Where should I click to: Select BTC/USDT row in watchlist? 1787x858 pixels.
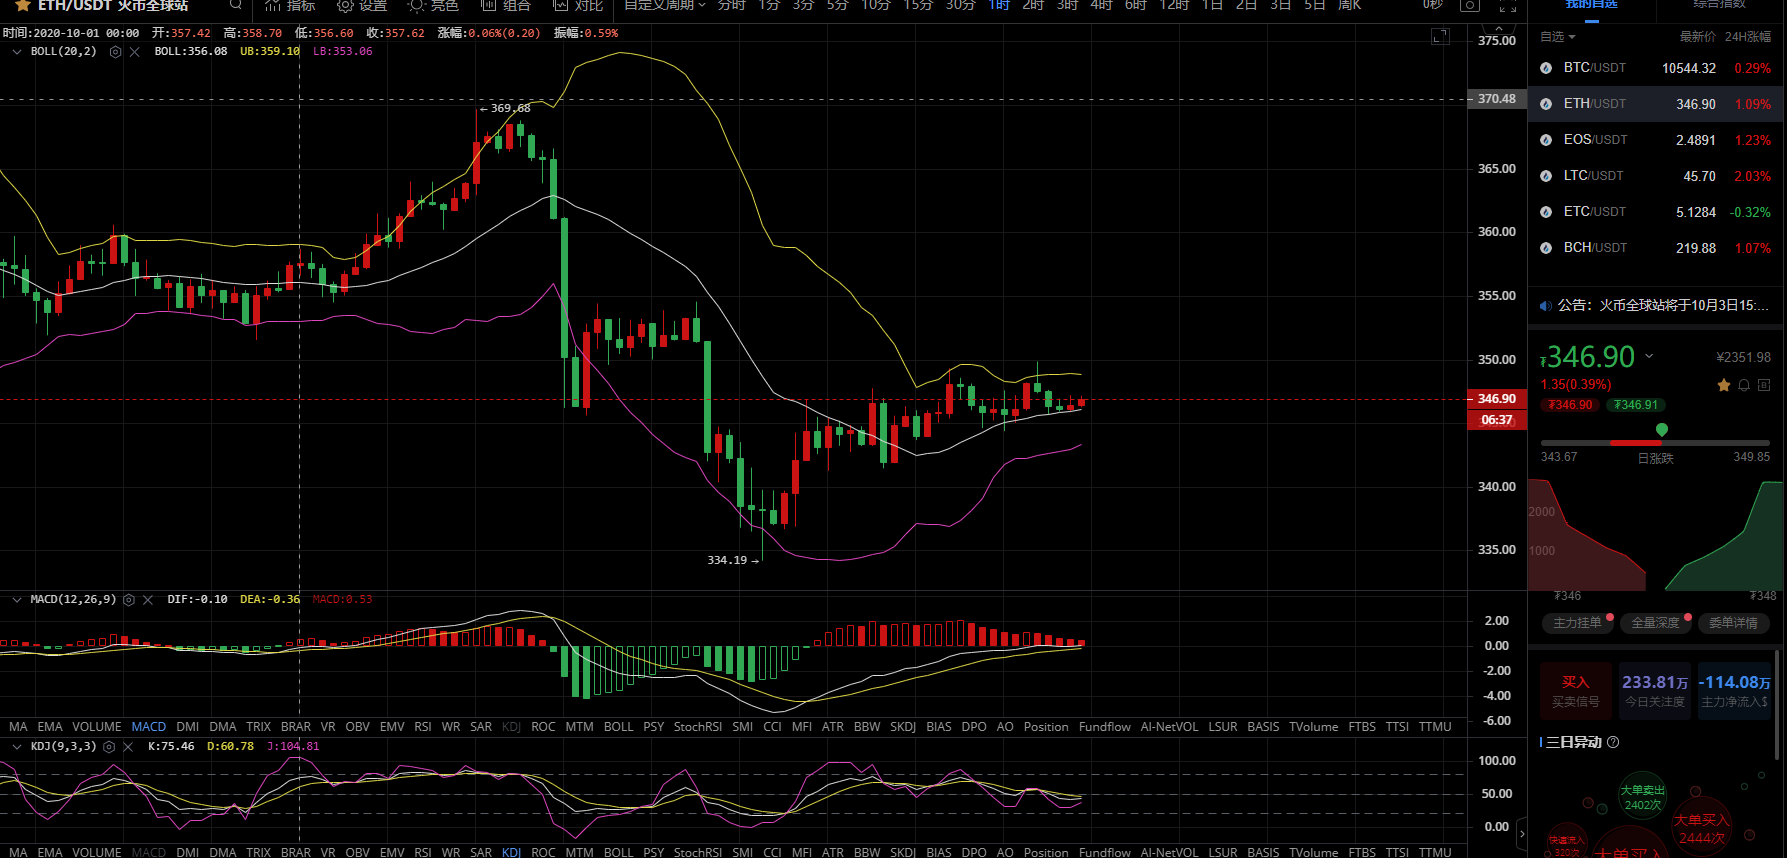coord(1656,68)
